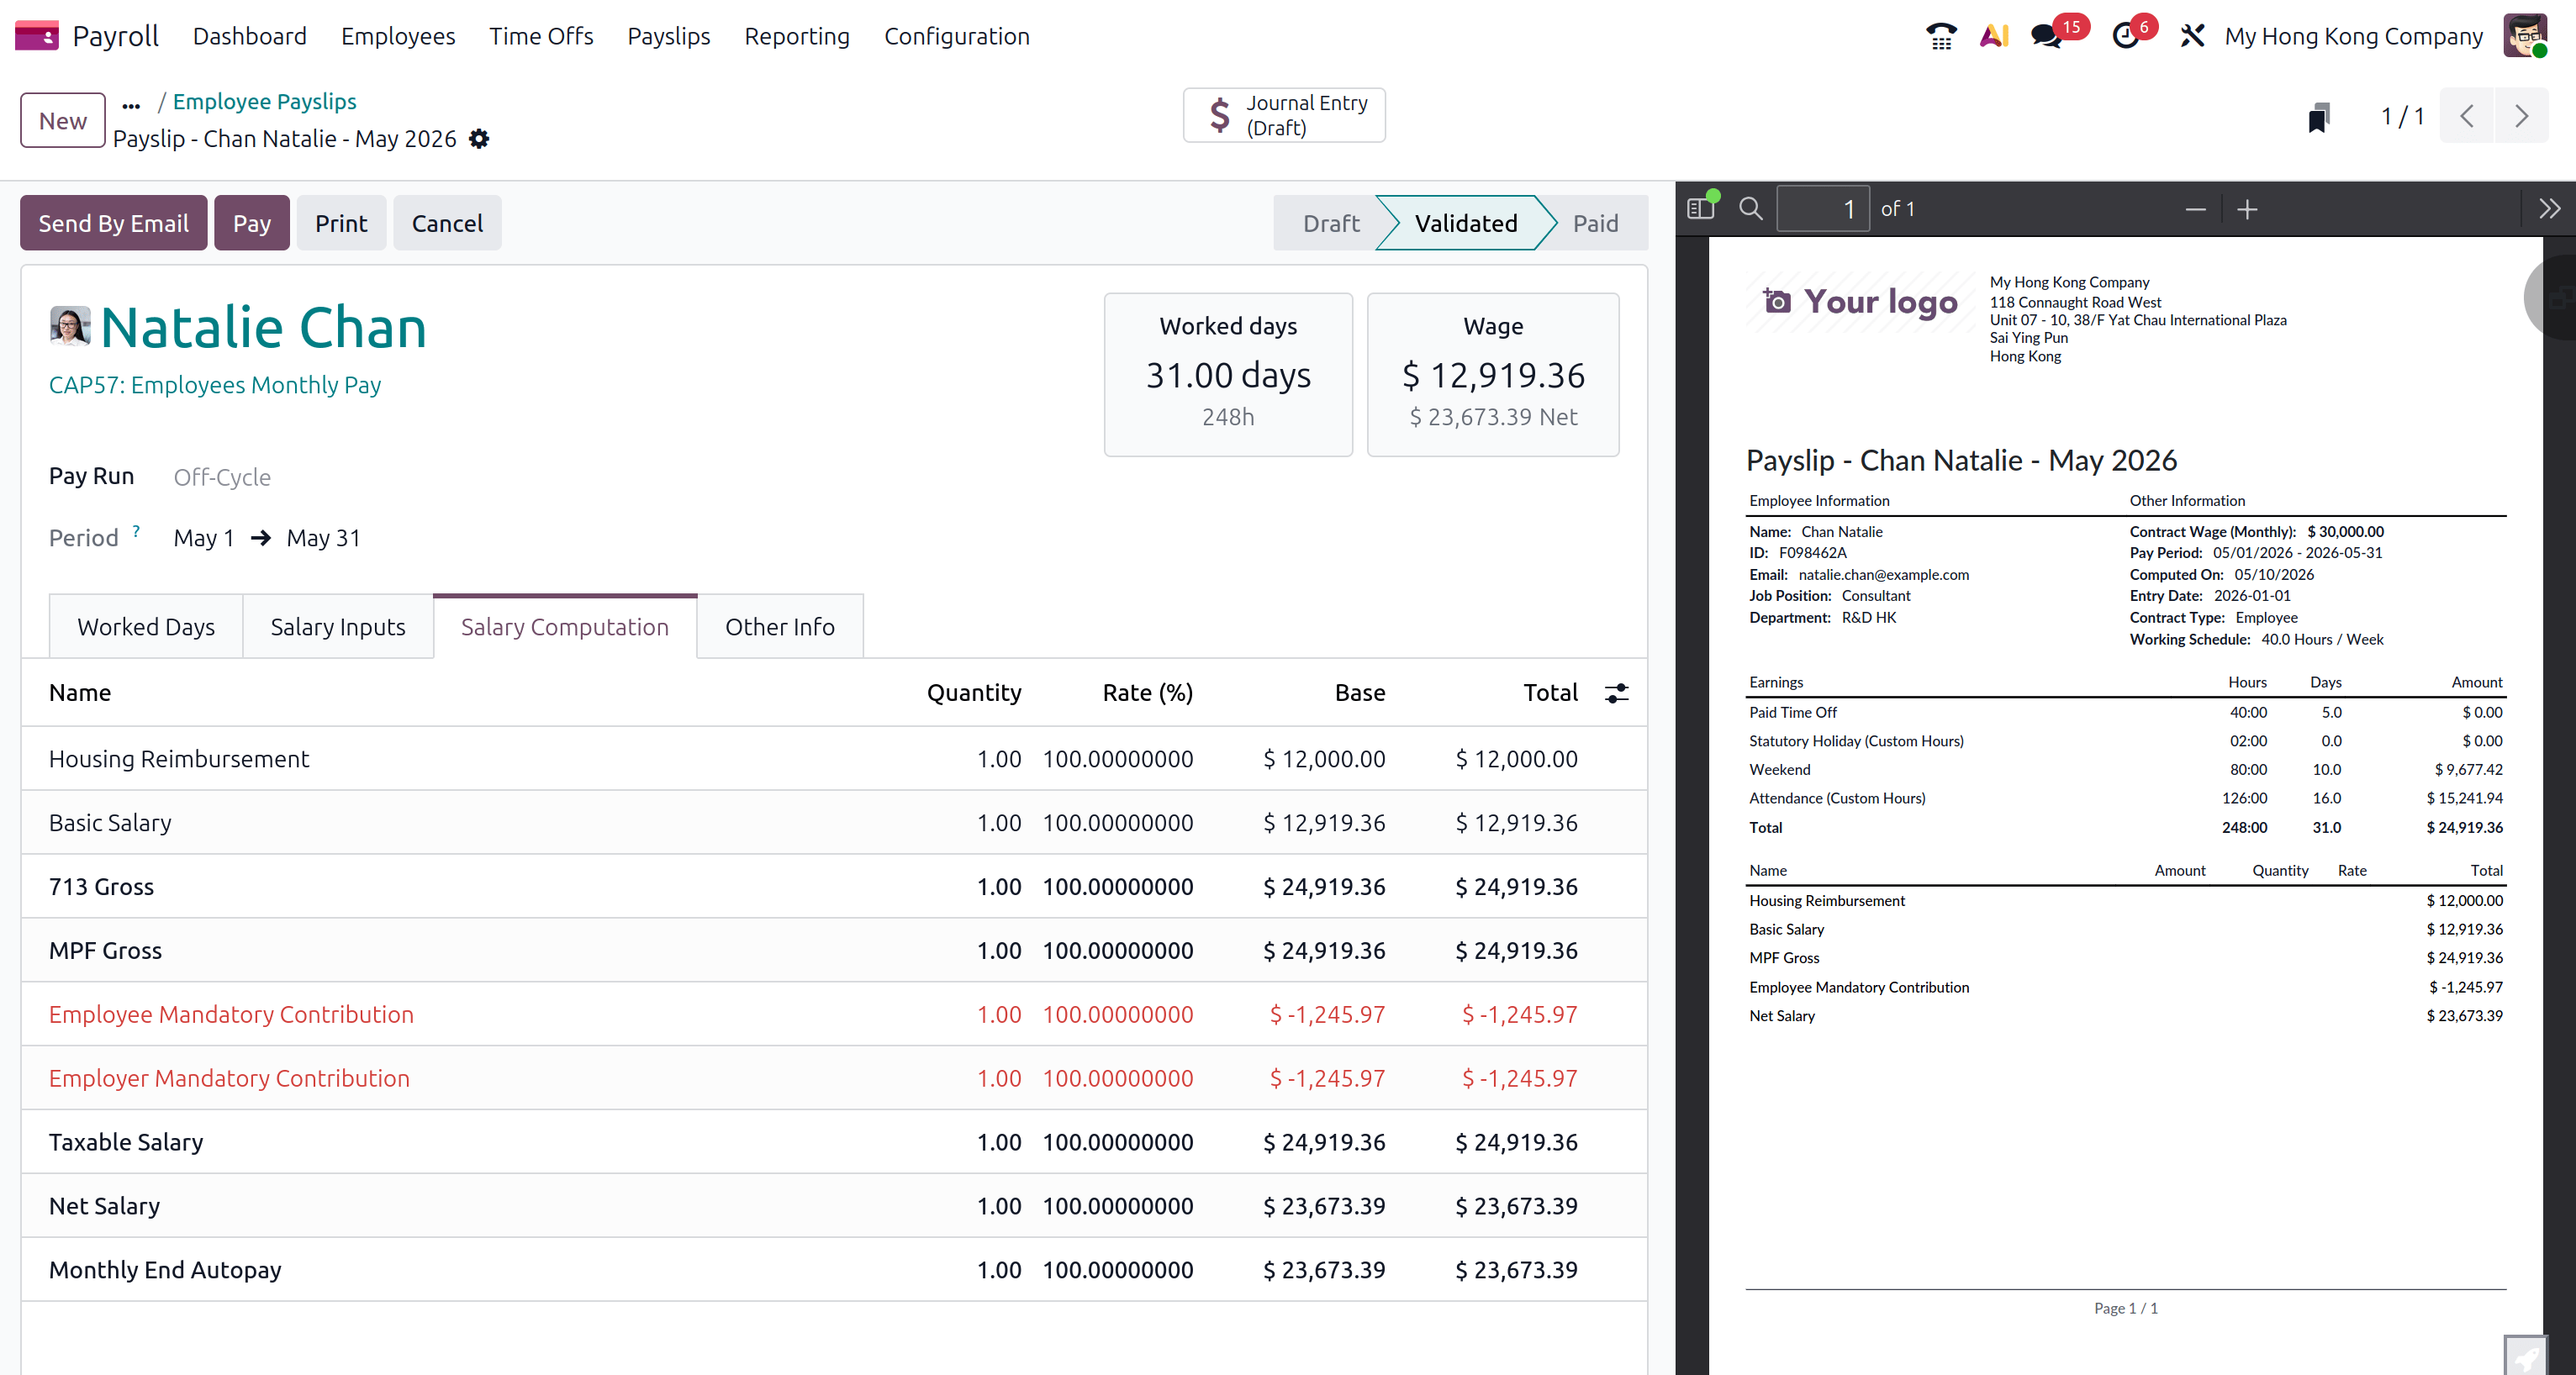Click the Print button
This screenshot has height=1375, width=2576.
tap(341, 223)
